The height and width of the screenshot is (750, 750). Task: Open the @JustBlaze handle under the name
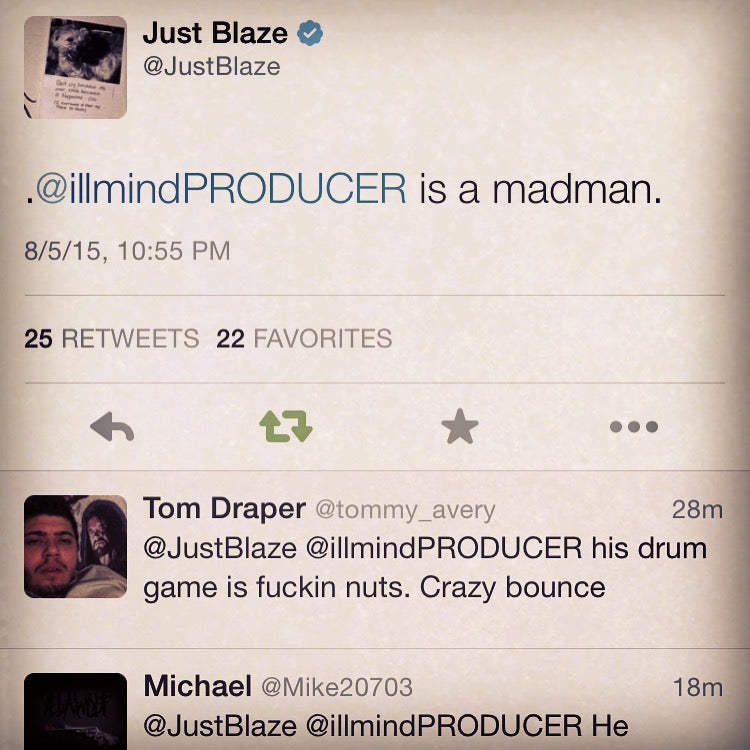[211, 67]
